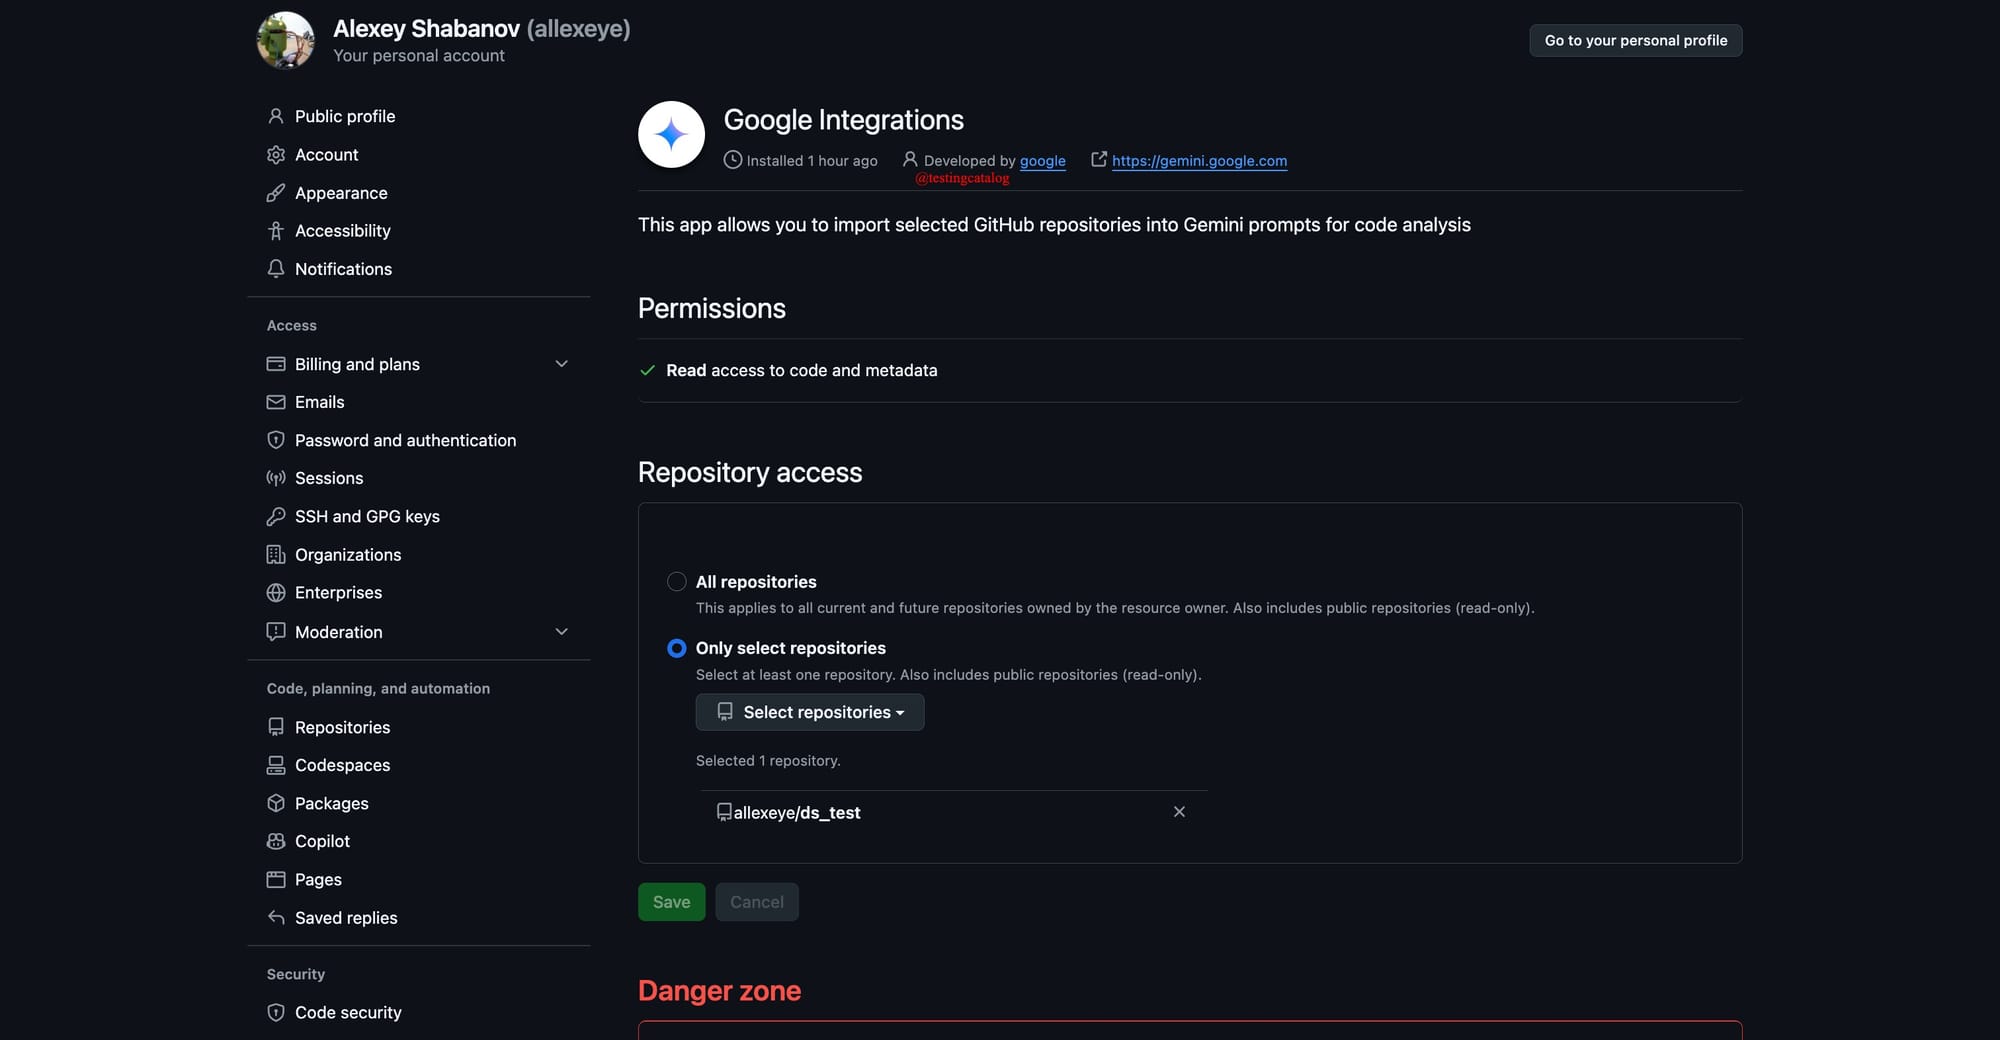Remove allexeye/ds_test repository from selection
Screen dimensions: 2000x1040
tap(1179, 812)
